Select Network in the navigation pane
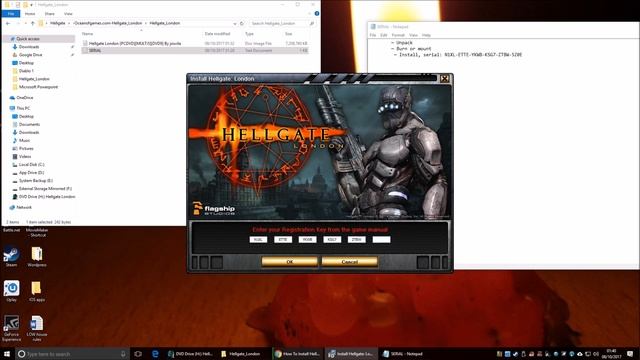640x360 pixels. (24, 207)
